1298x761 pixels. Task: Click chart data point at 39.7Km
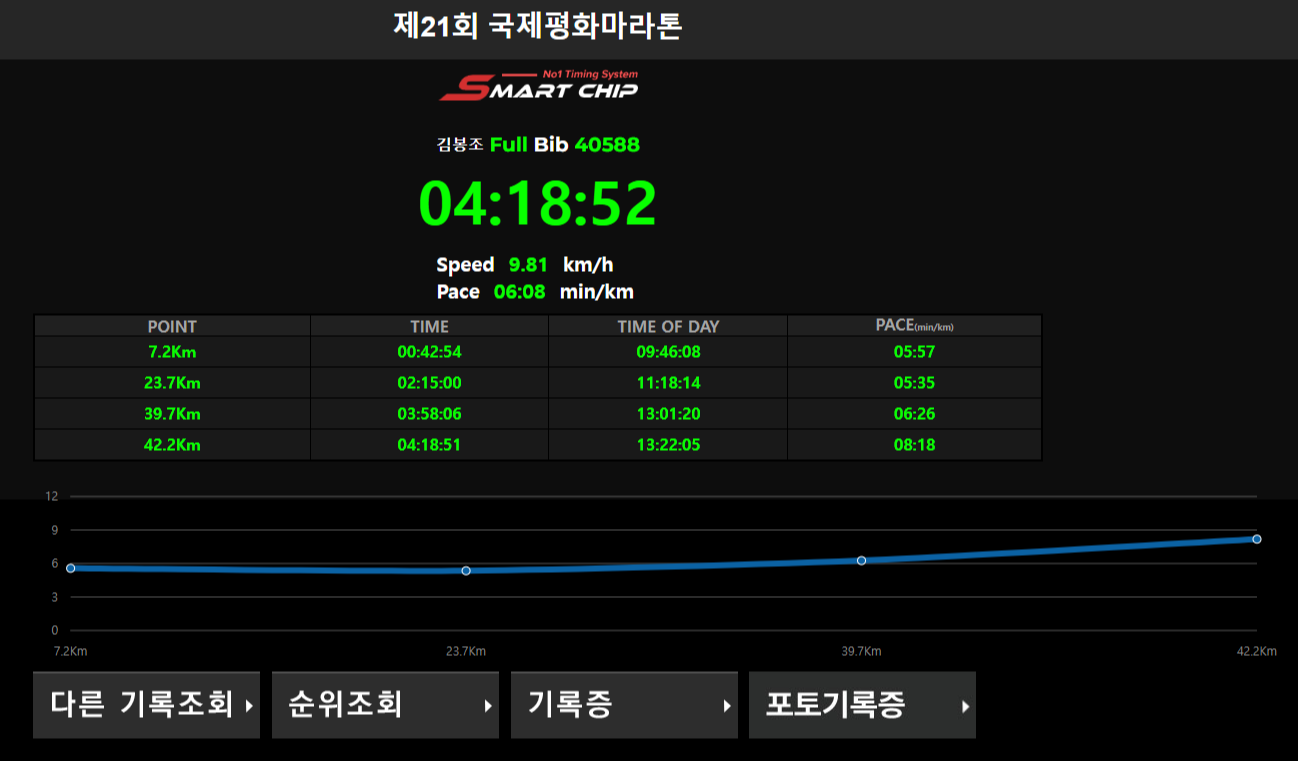[861, 560]
